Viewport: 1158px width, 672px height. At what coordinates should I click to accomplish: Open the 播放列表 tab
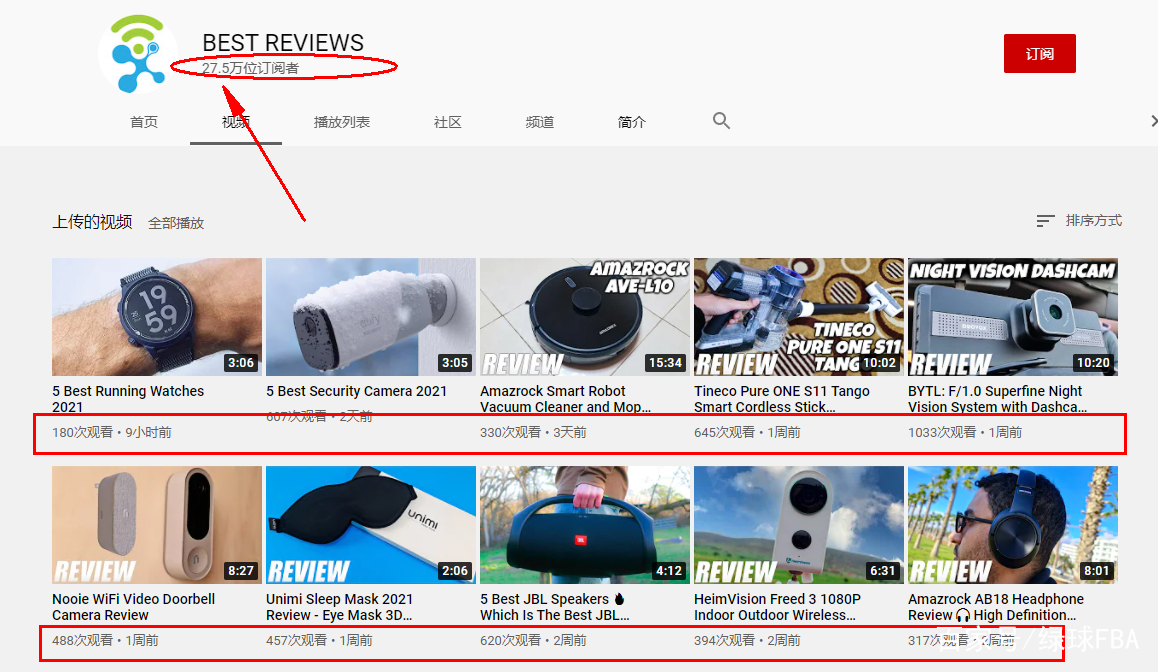(342, 122)
